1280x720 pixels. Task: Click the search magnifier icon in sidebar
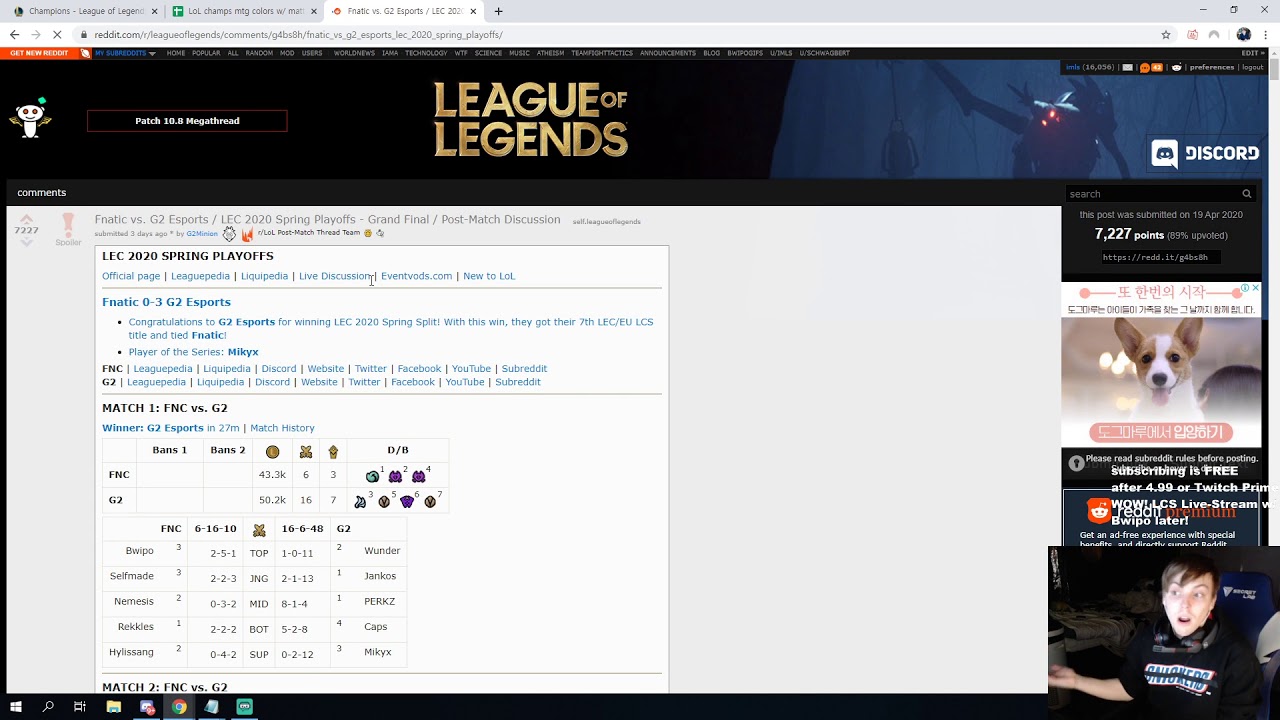tap(1246, 194)
